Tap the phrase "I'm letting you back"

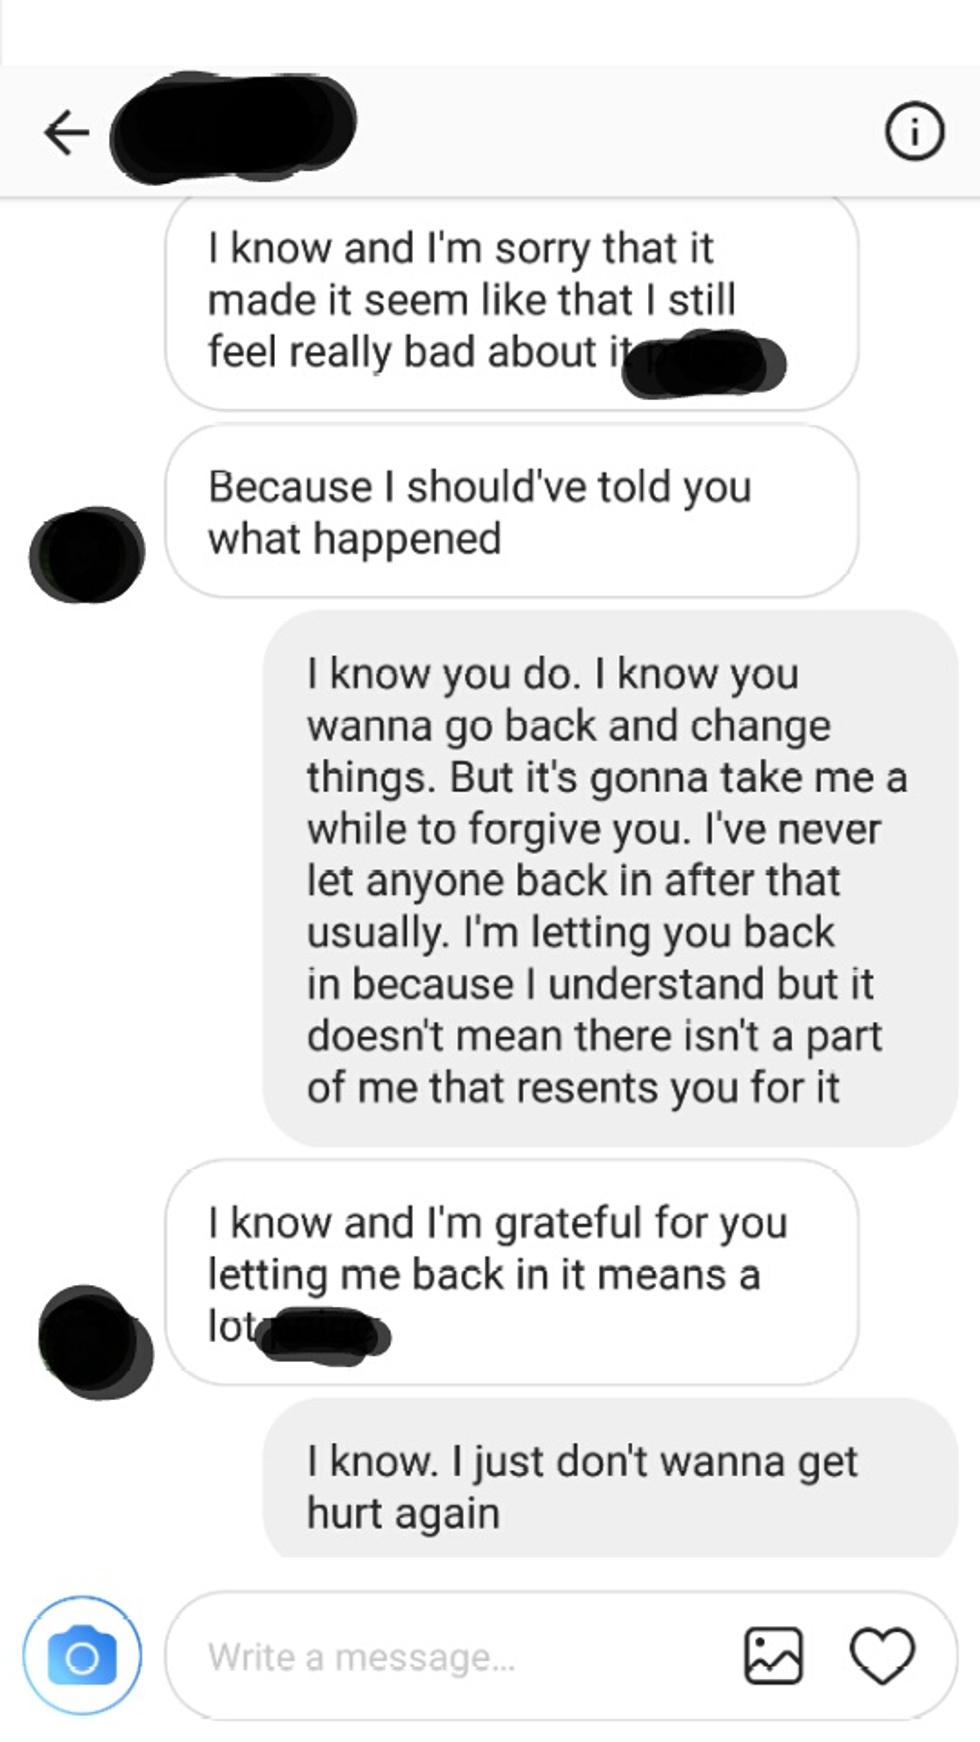[649, 932]
